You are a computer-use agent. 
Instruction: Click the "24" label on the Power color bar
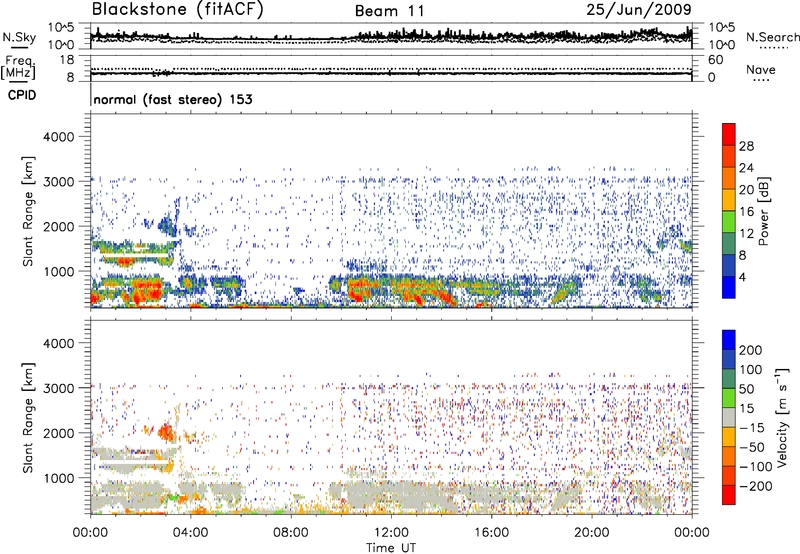coord(746,168)
